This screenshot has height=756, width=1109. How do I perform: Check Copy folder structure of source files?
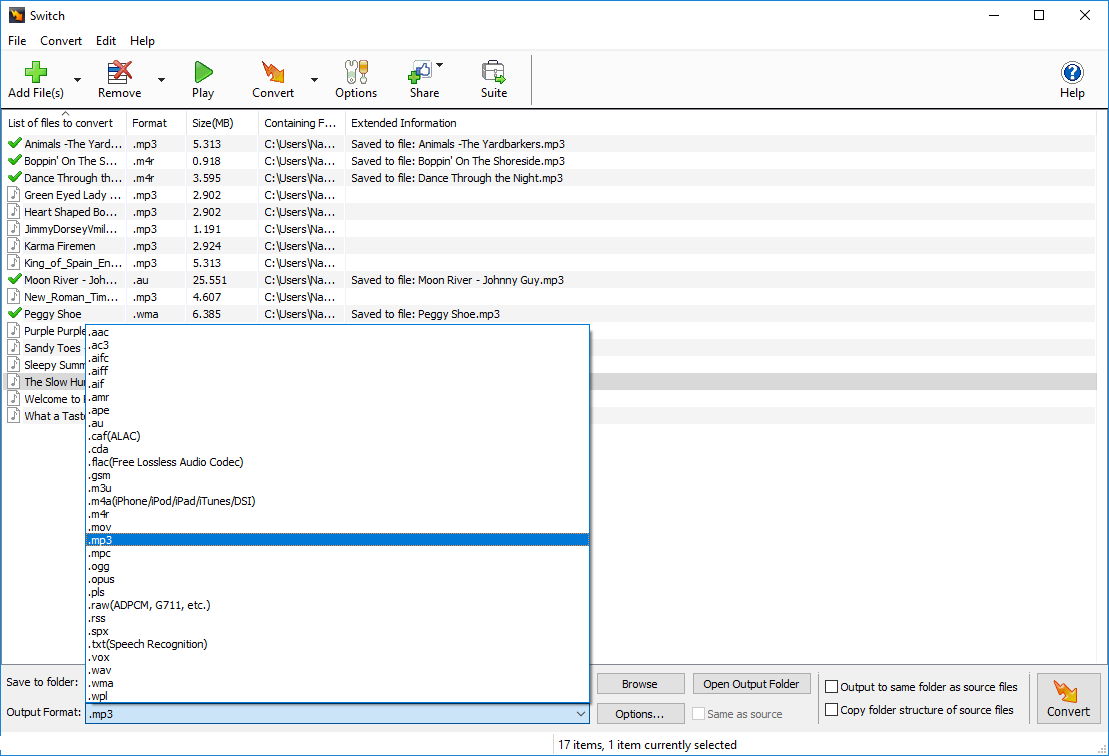[x=831, y=708]
